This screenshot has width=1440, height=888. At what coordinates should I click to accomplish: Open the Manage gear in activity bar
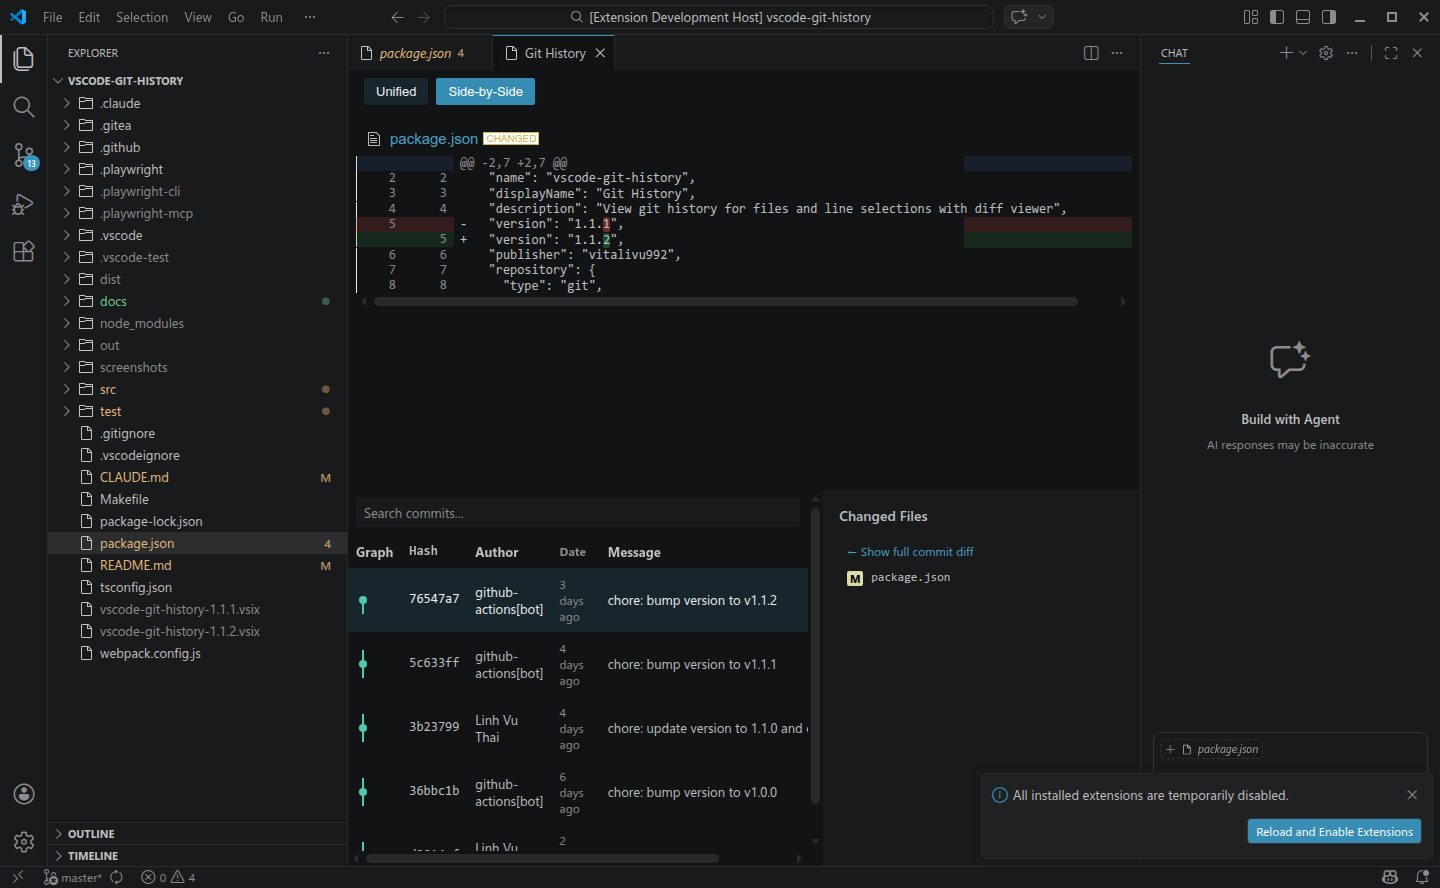pos(24,842)
